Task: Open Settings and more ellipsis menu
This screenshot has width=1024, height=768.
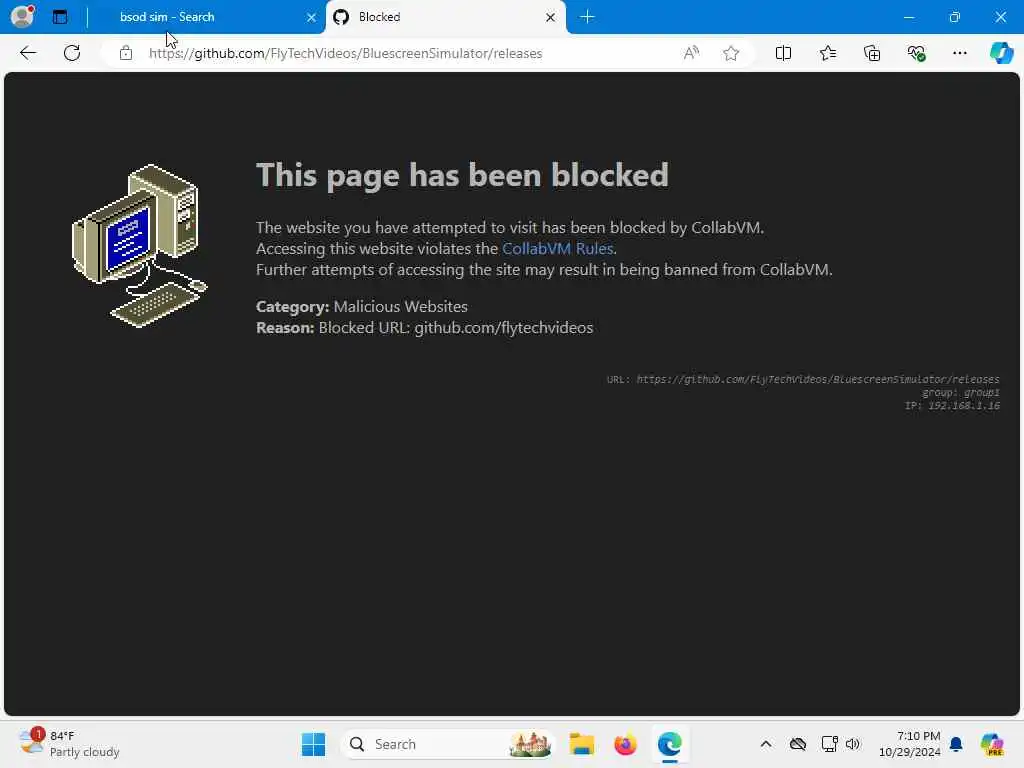Action: [959, 53]
